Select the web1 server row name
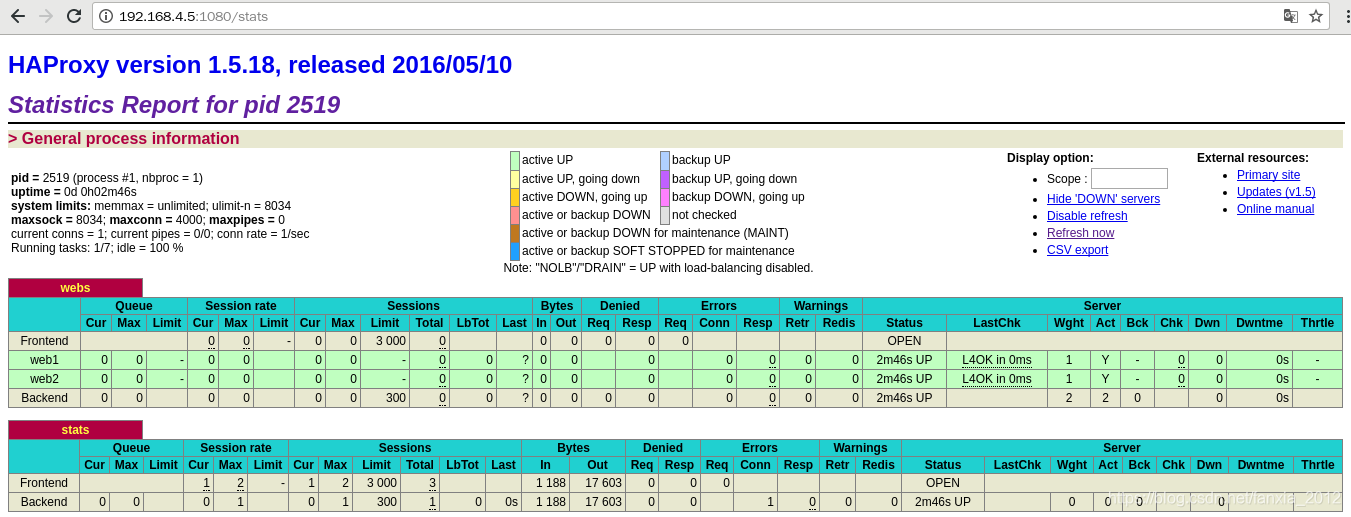1351x517 pixels. pyautogui.click(x=44, y=360)
